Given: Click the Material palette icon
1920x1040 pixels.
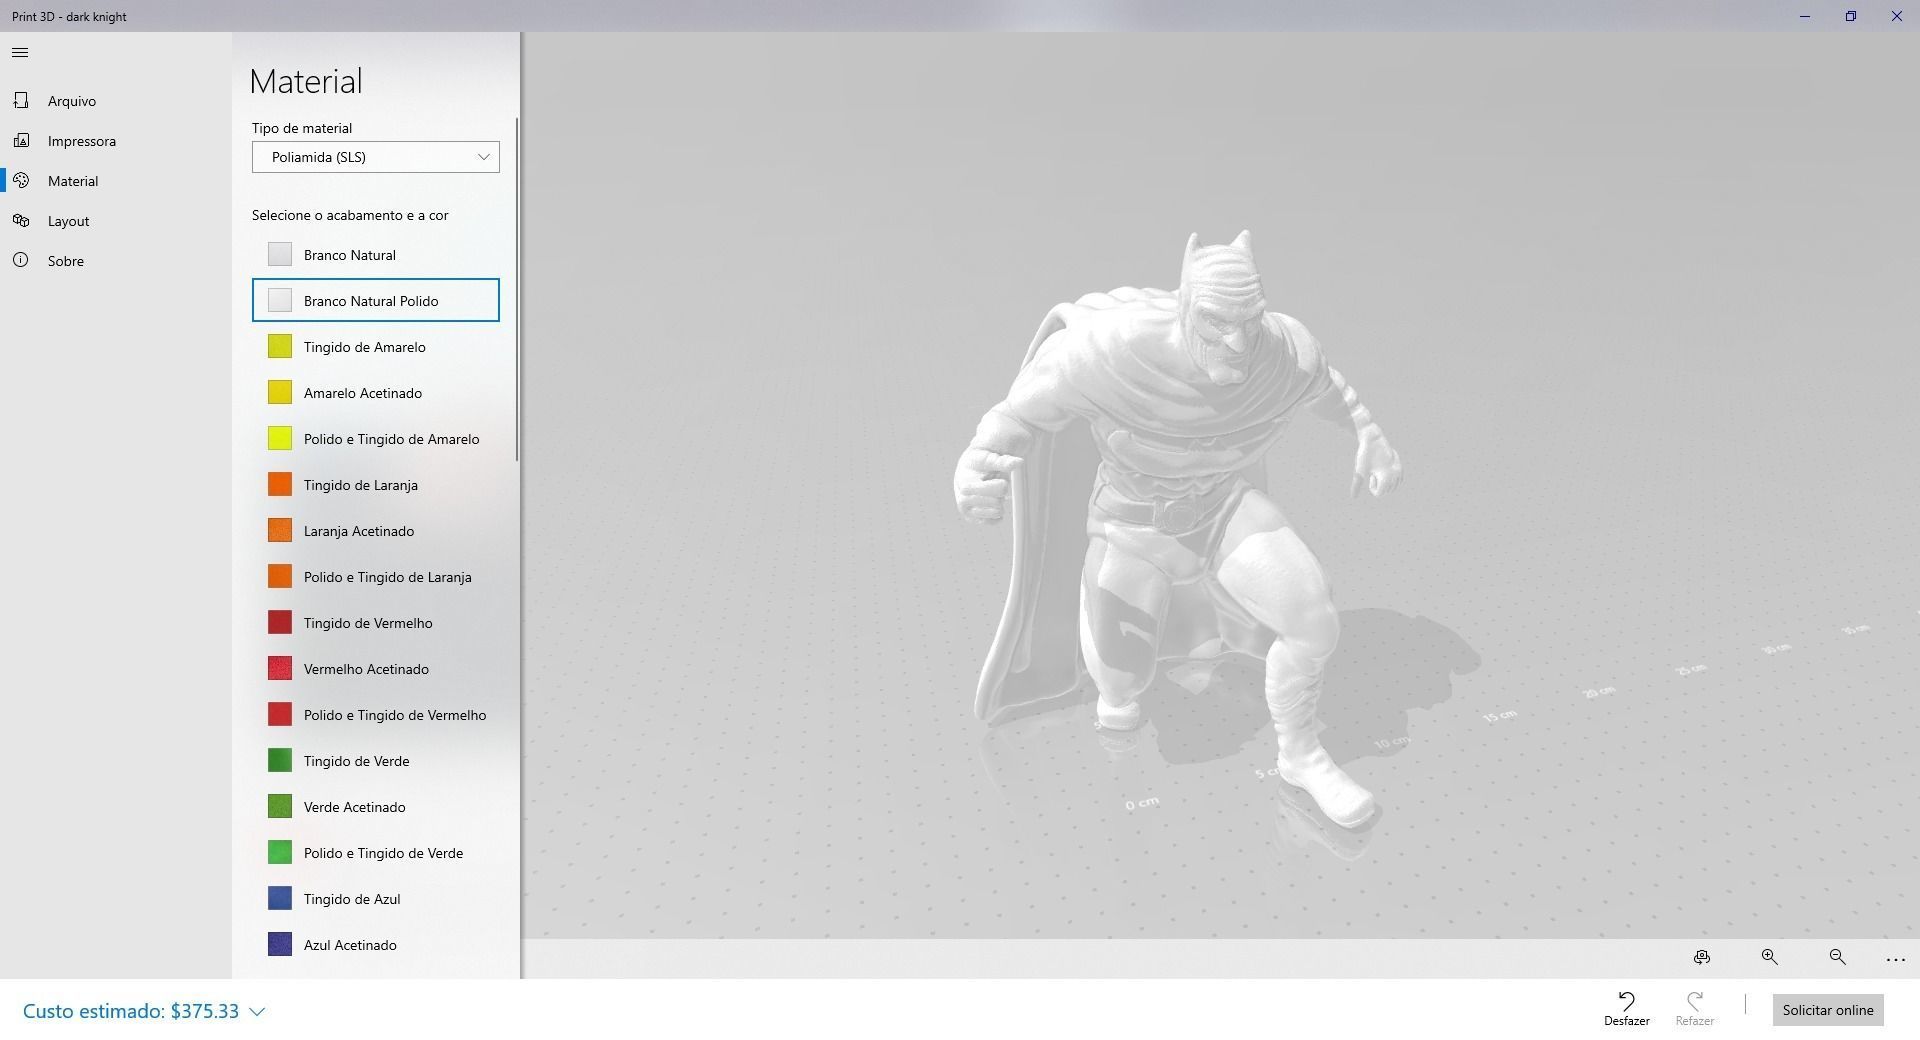Looking at the screenshot, I should 21,180.
